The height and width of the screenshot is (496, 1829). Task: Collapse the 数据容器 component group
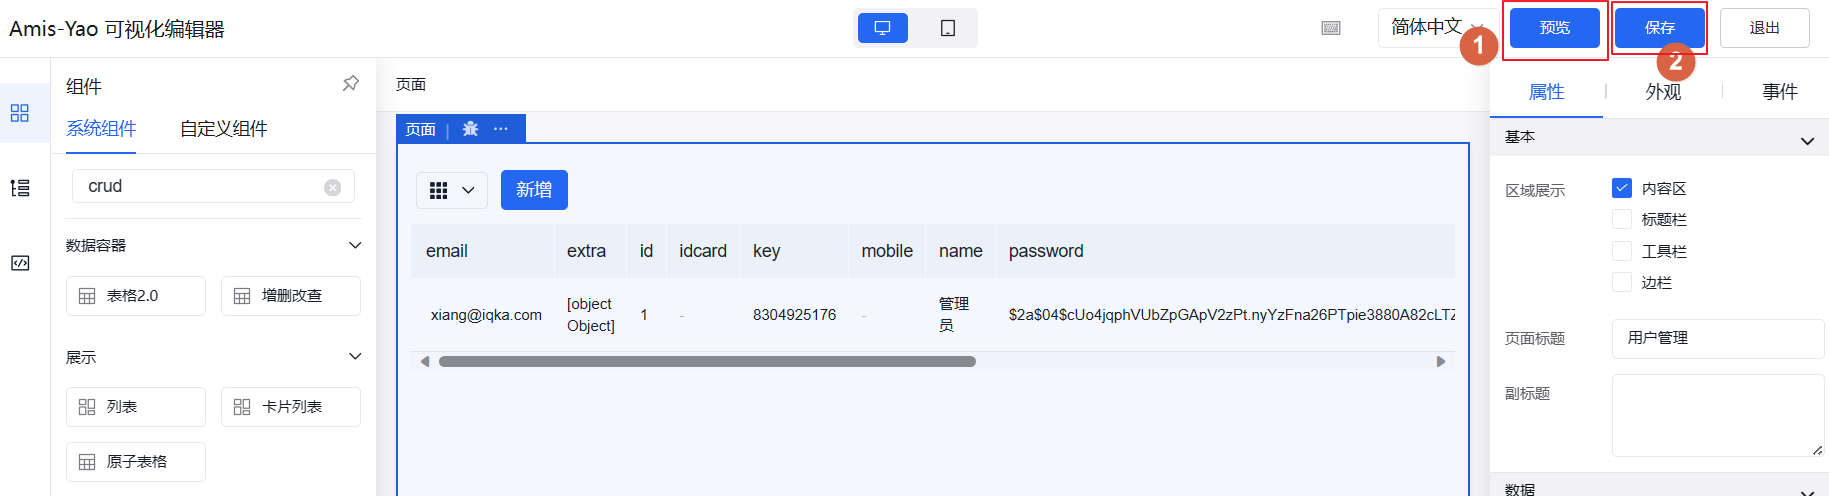click(x=355, y=245)
